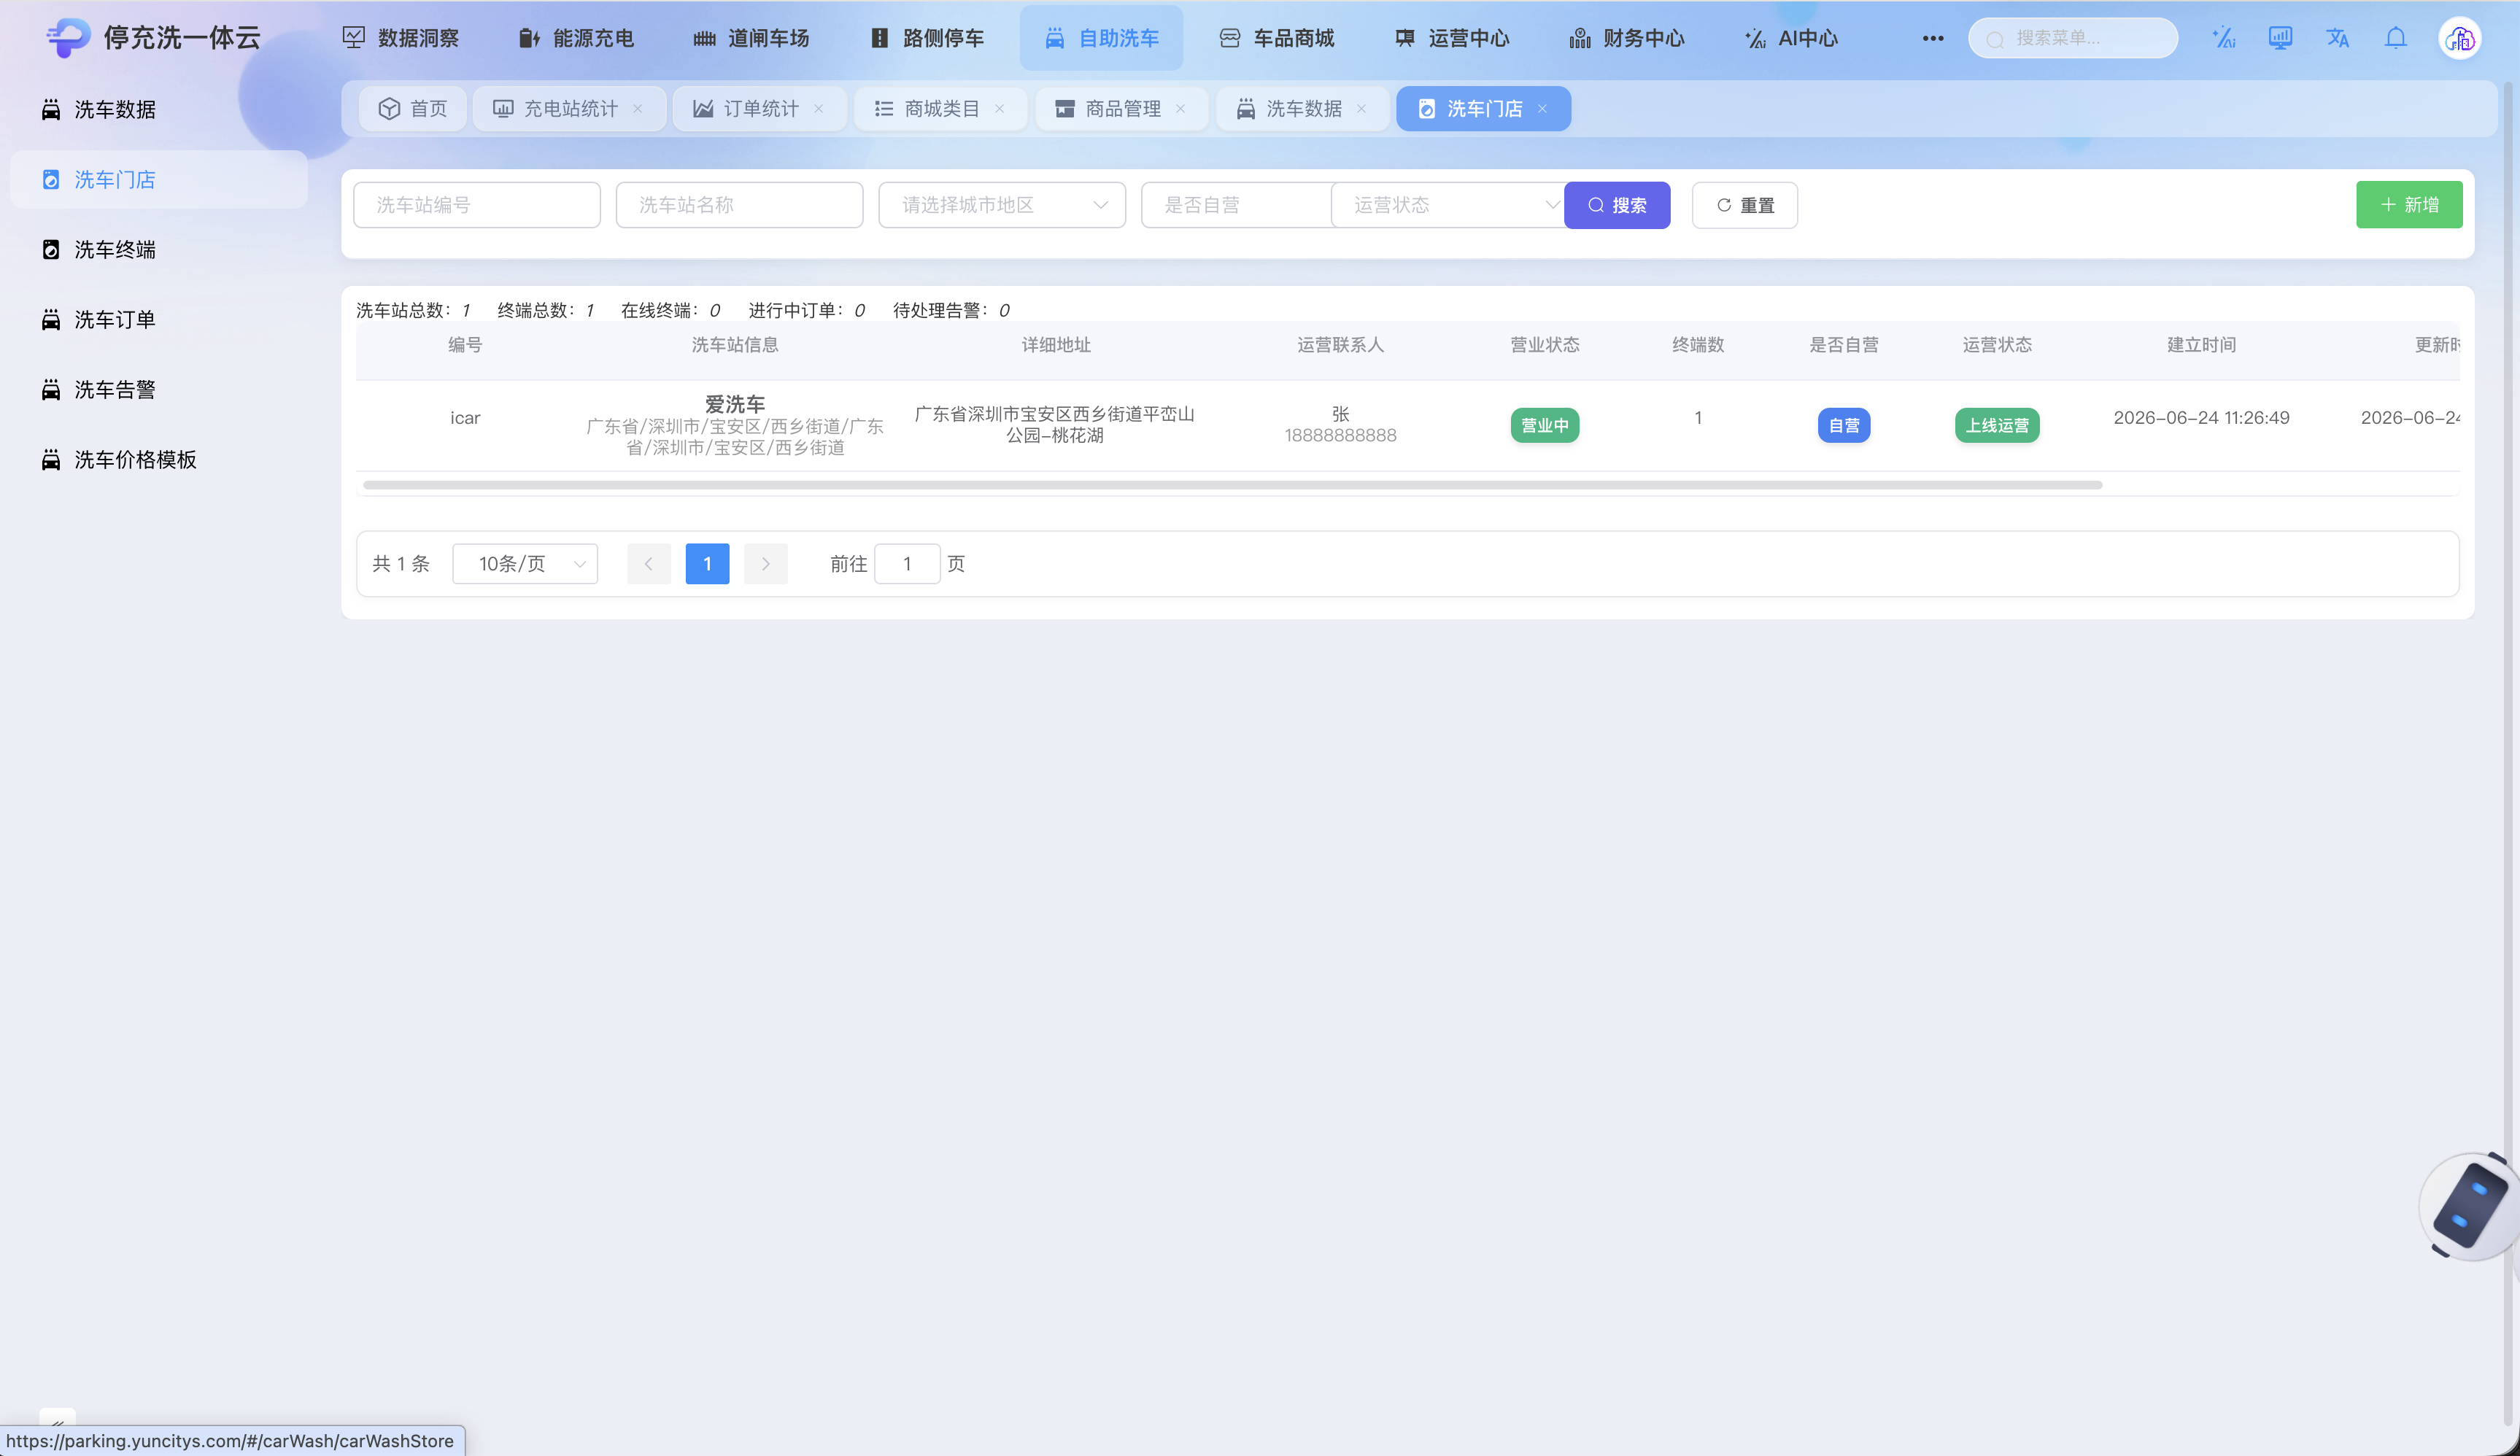Close the 商品管理 tab
The height and width of the screenshot is (1456, 2520).
(x=1180, y=108)
